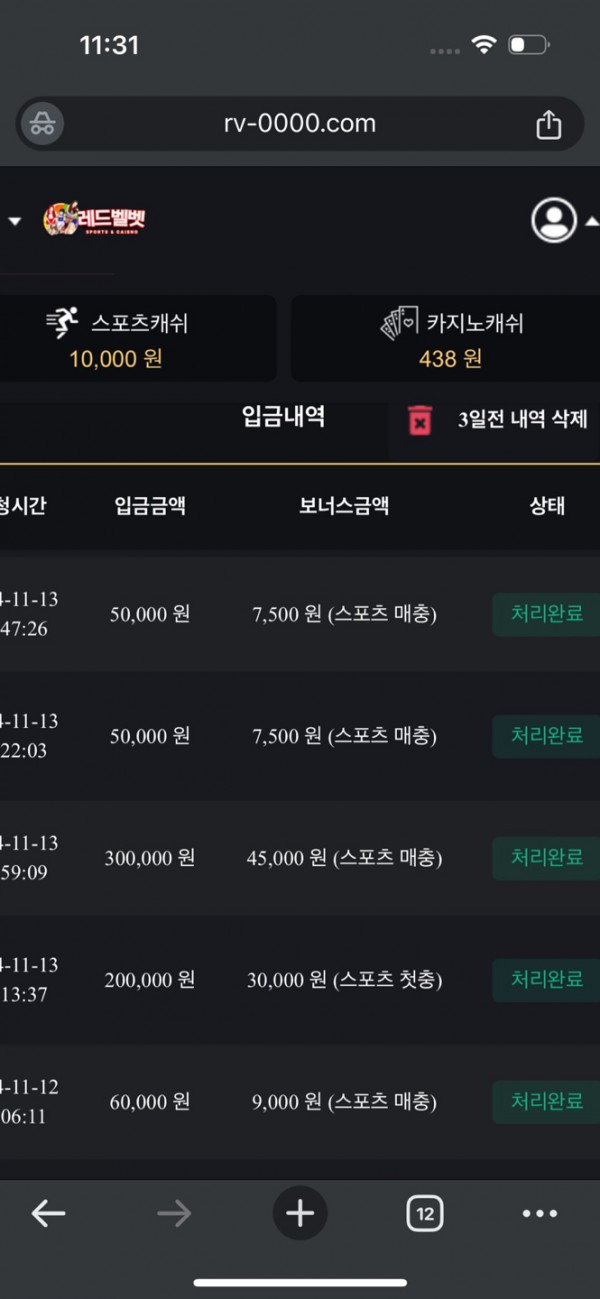This screenshot has width=600, height=1299.
Task: Select the 입금금액 column header
Action: (150, 506)
